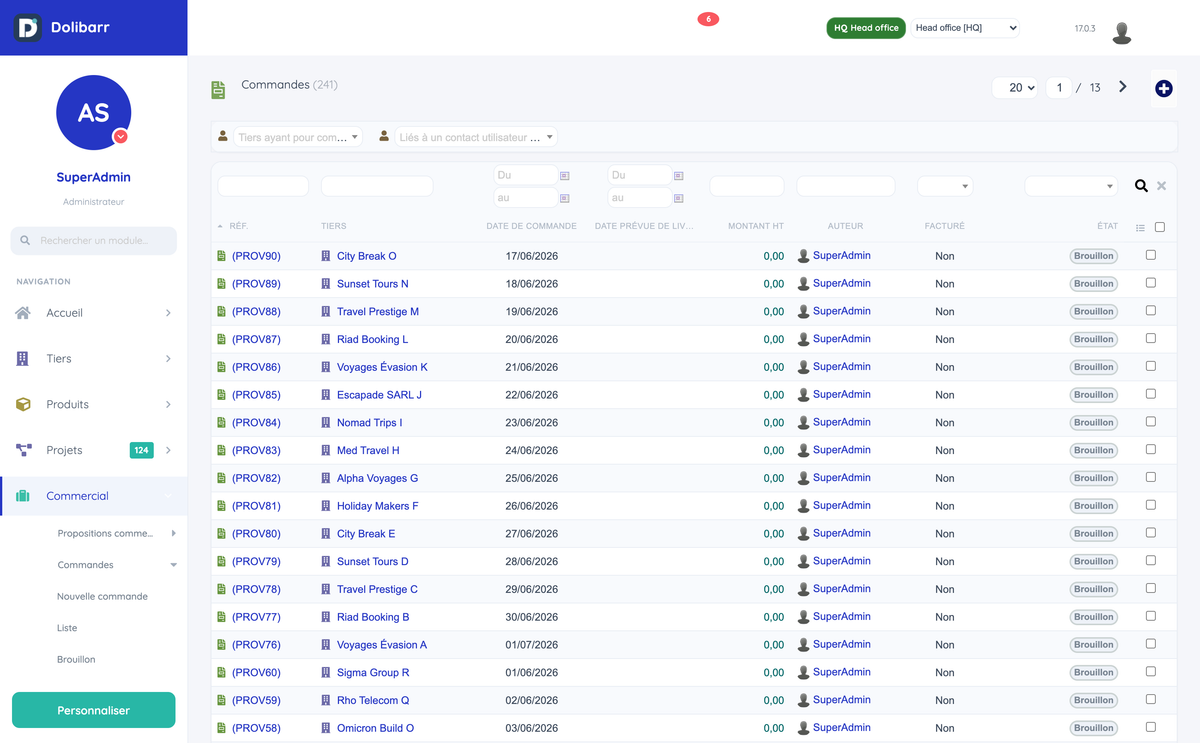
Task: Click the Personnaliser button
Action: point(93,710)
